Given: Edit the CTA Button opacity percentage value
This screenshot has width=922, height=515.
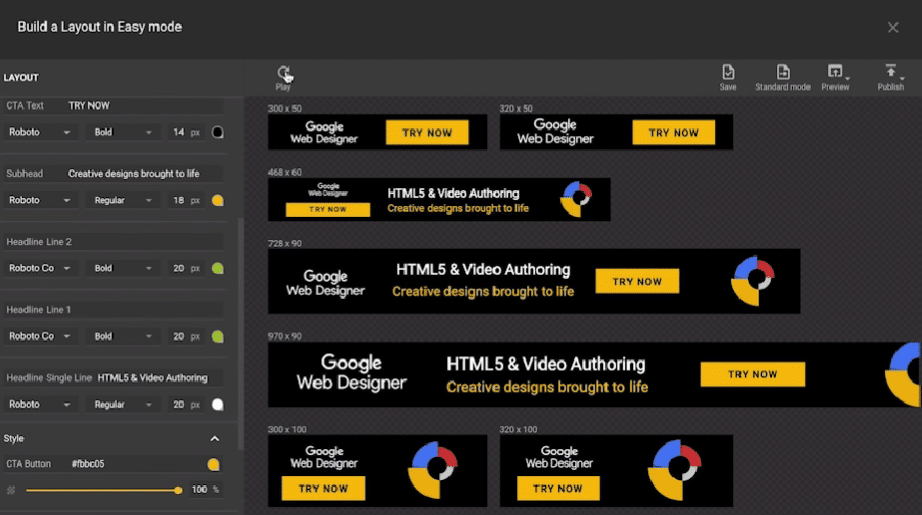Looking at the screenshot, I should [x=199, y=490].
